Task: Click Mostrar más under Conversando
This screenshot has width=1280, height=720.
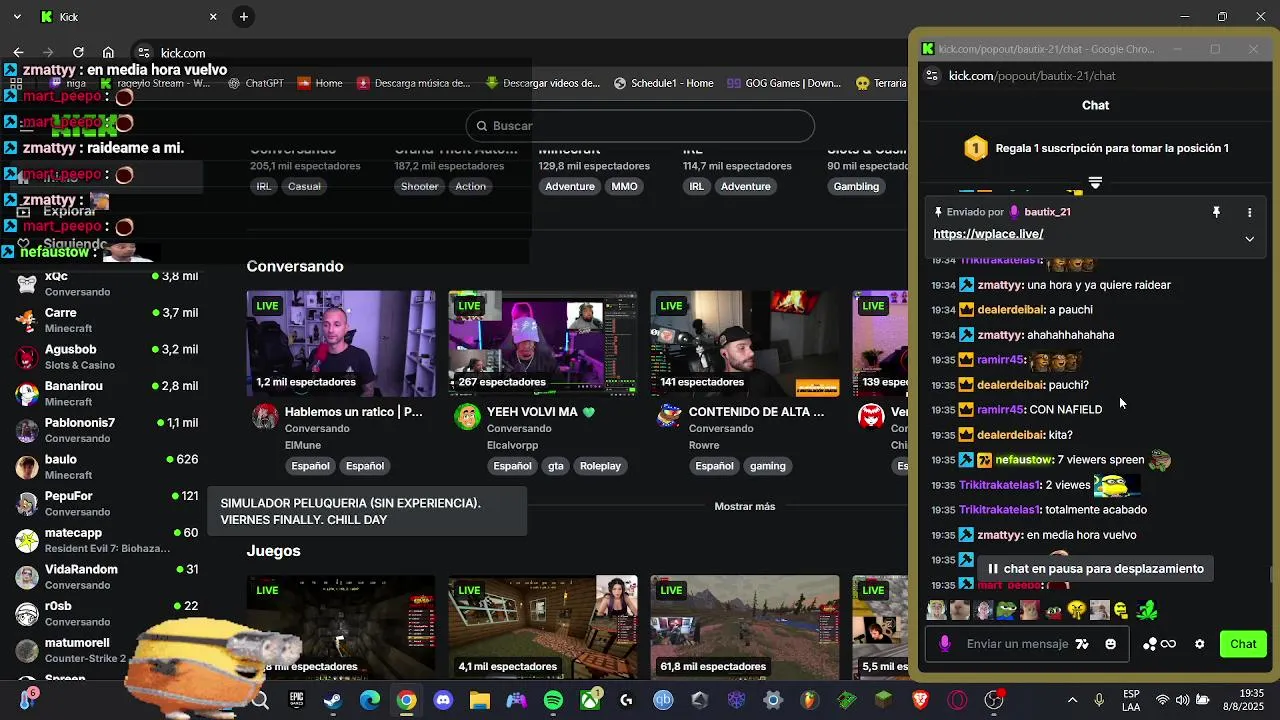Action: pyautogui.click(x=745, y=507)
